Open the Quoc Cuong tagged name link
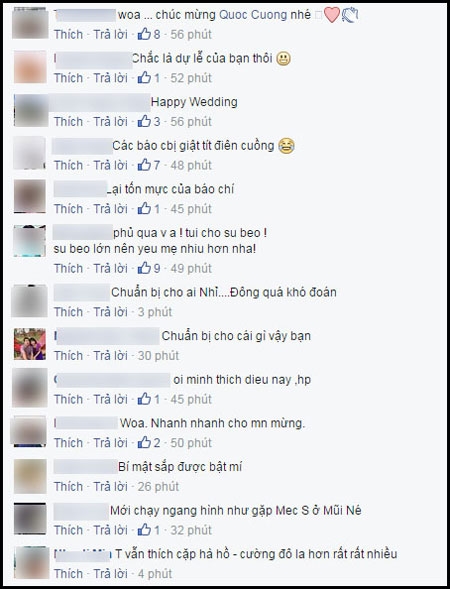This screenshot has width=450, height=589. (265, 15)
